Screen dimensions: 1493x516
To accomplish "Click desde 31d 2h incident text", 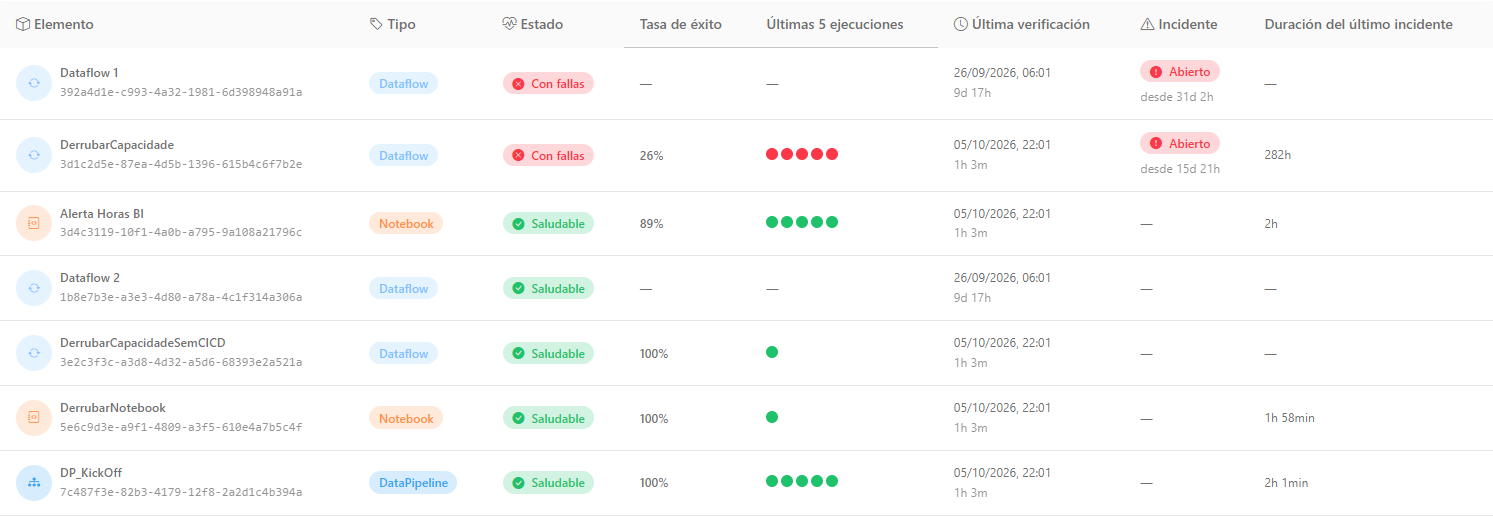I will (1177, 97).
